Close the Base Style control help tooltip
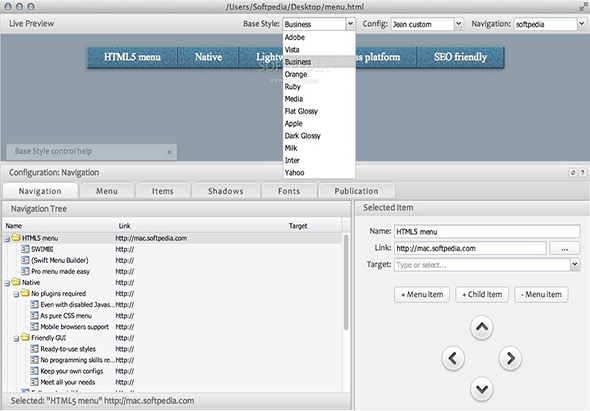This screenshot has height=411, width=590. tap(169, 152)
